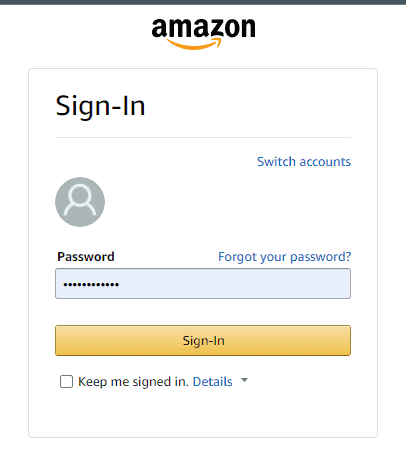Screen dimensions: 406x458
Task: Click the Amazon logo at the top
Action: tap(203, 34)
